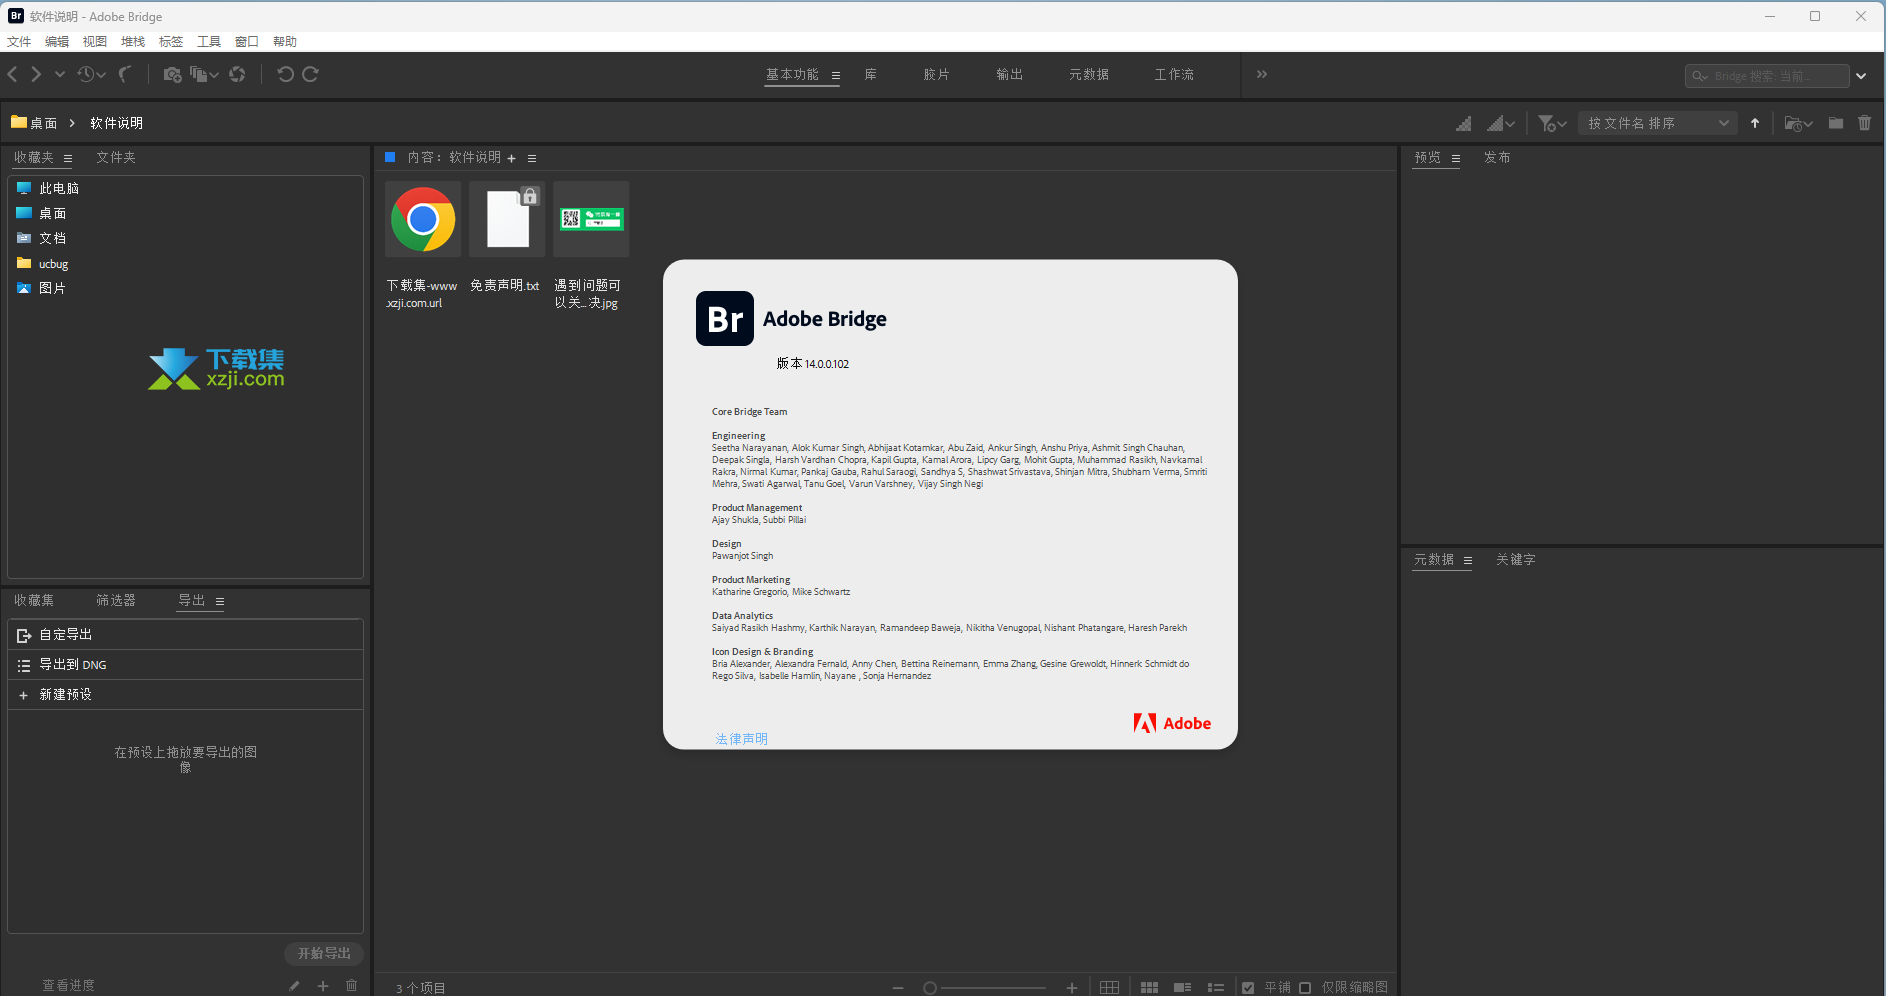Select the 免责声明.txt thumbnail
The width and height of the screenshot is (1886, 996).
pyautogui.click(x=507, y=219)
